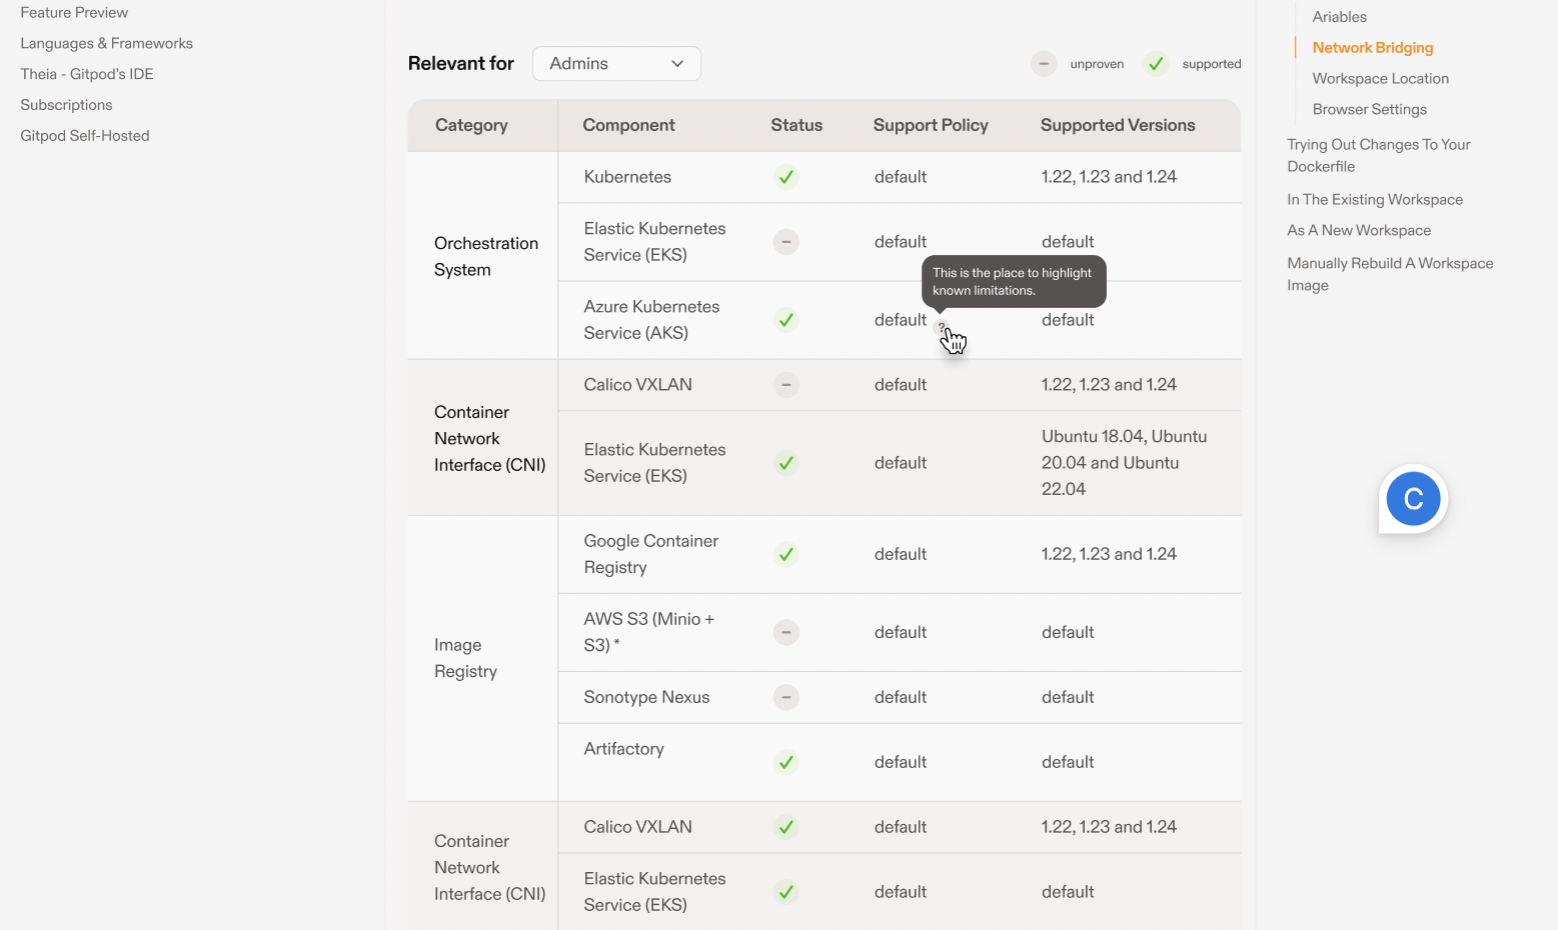Click the unproven status icon for AWS S3
Viewport: 1558px width, 930px height.
pyautogui.click(x=786, y=632)
